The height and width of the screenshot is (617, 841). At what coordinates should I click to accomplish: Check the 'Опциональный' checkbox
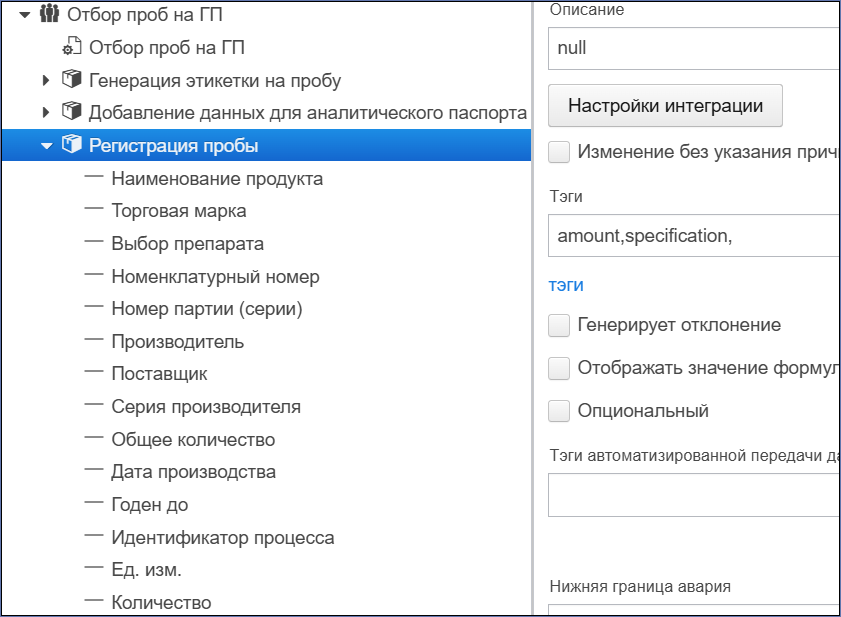click(x=559, y=411)
